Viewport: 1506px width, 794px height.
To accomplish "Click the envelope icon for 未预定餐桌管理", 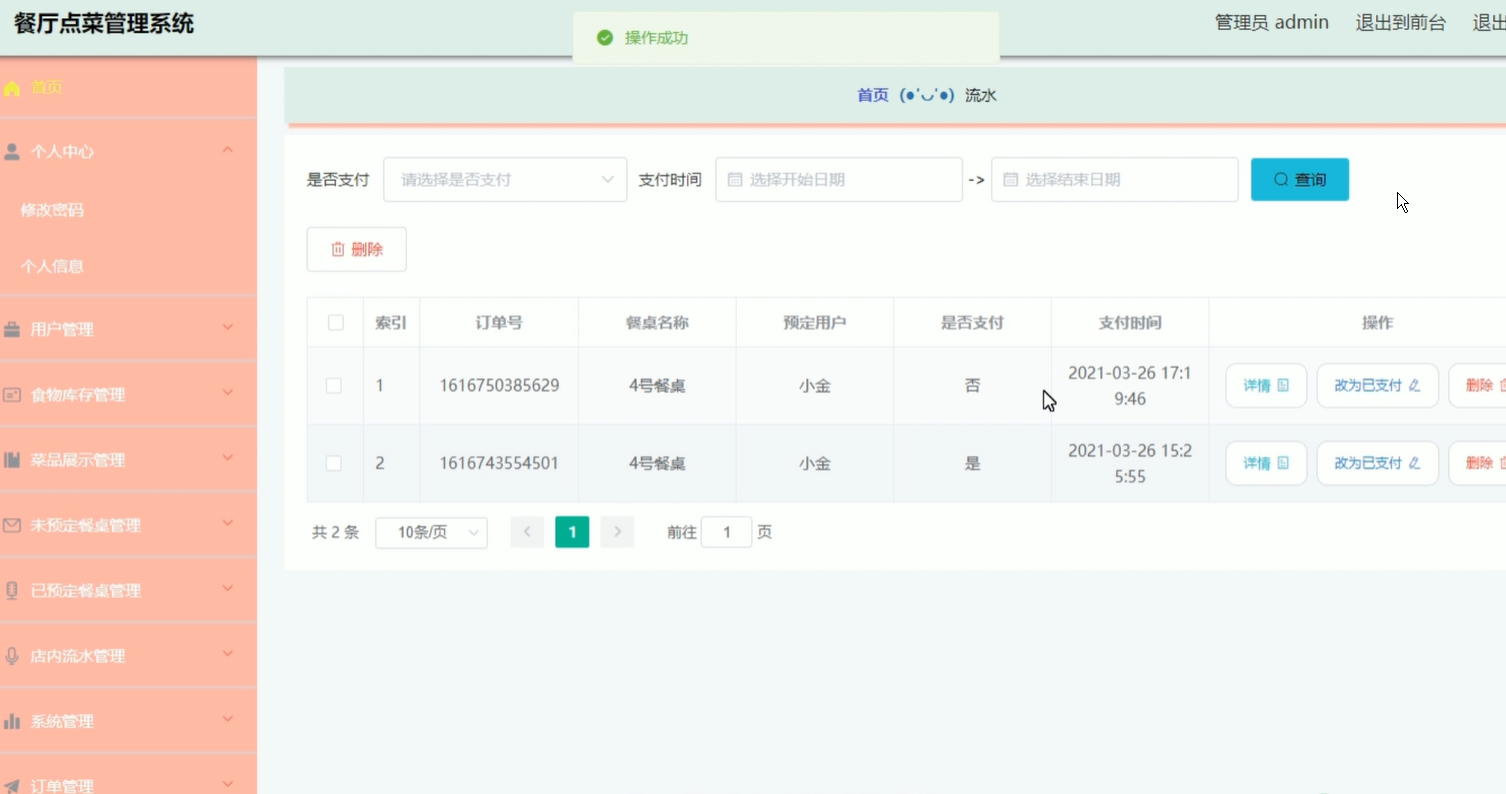I will (12, 525).
